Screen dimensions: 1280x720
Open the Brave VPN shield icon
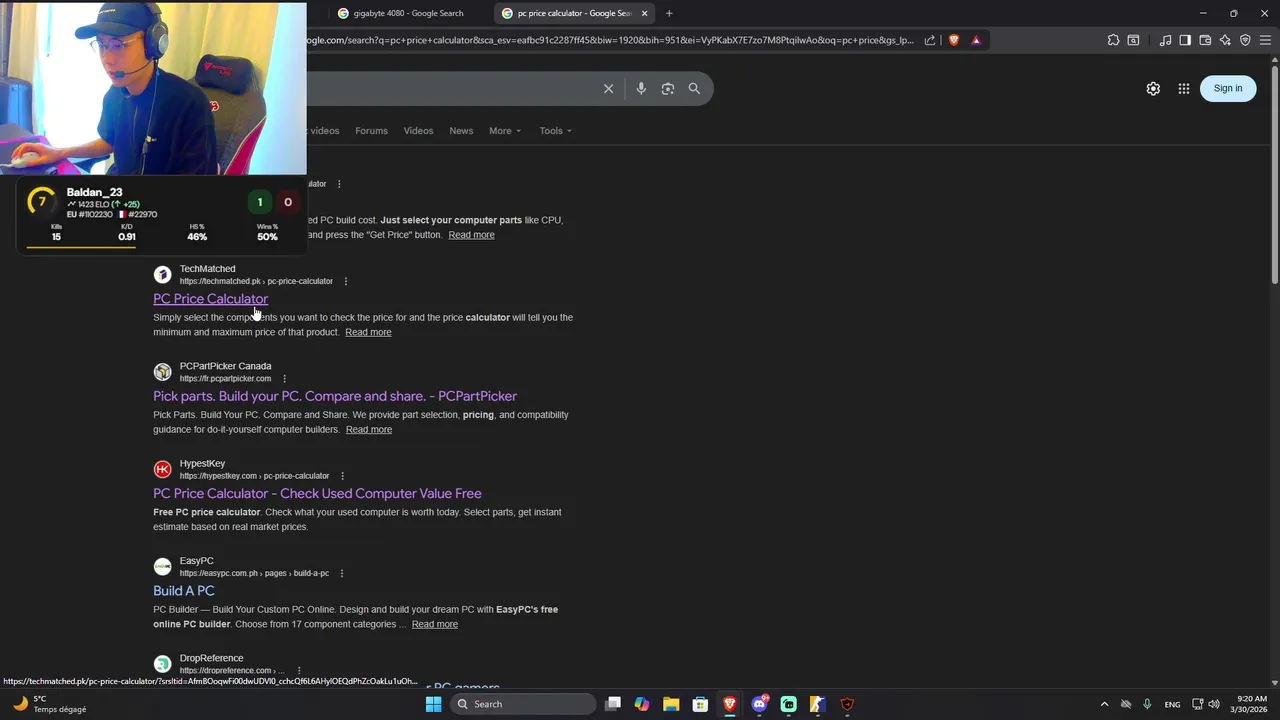pos(1245,40)
